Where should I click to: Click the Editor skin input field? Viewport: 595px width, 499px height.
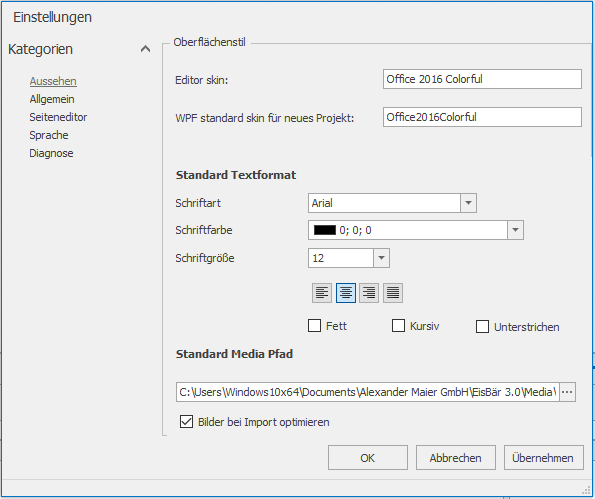[482, 79]
